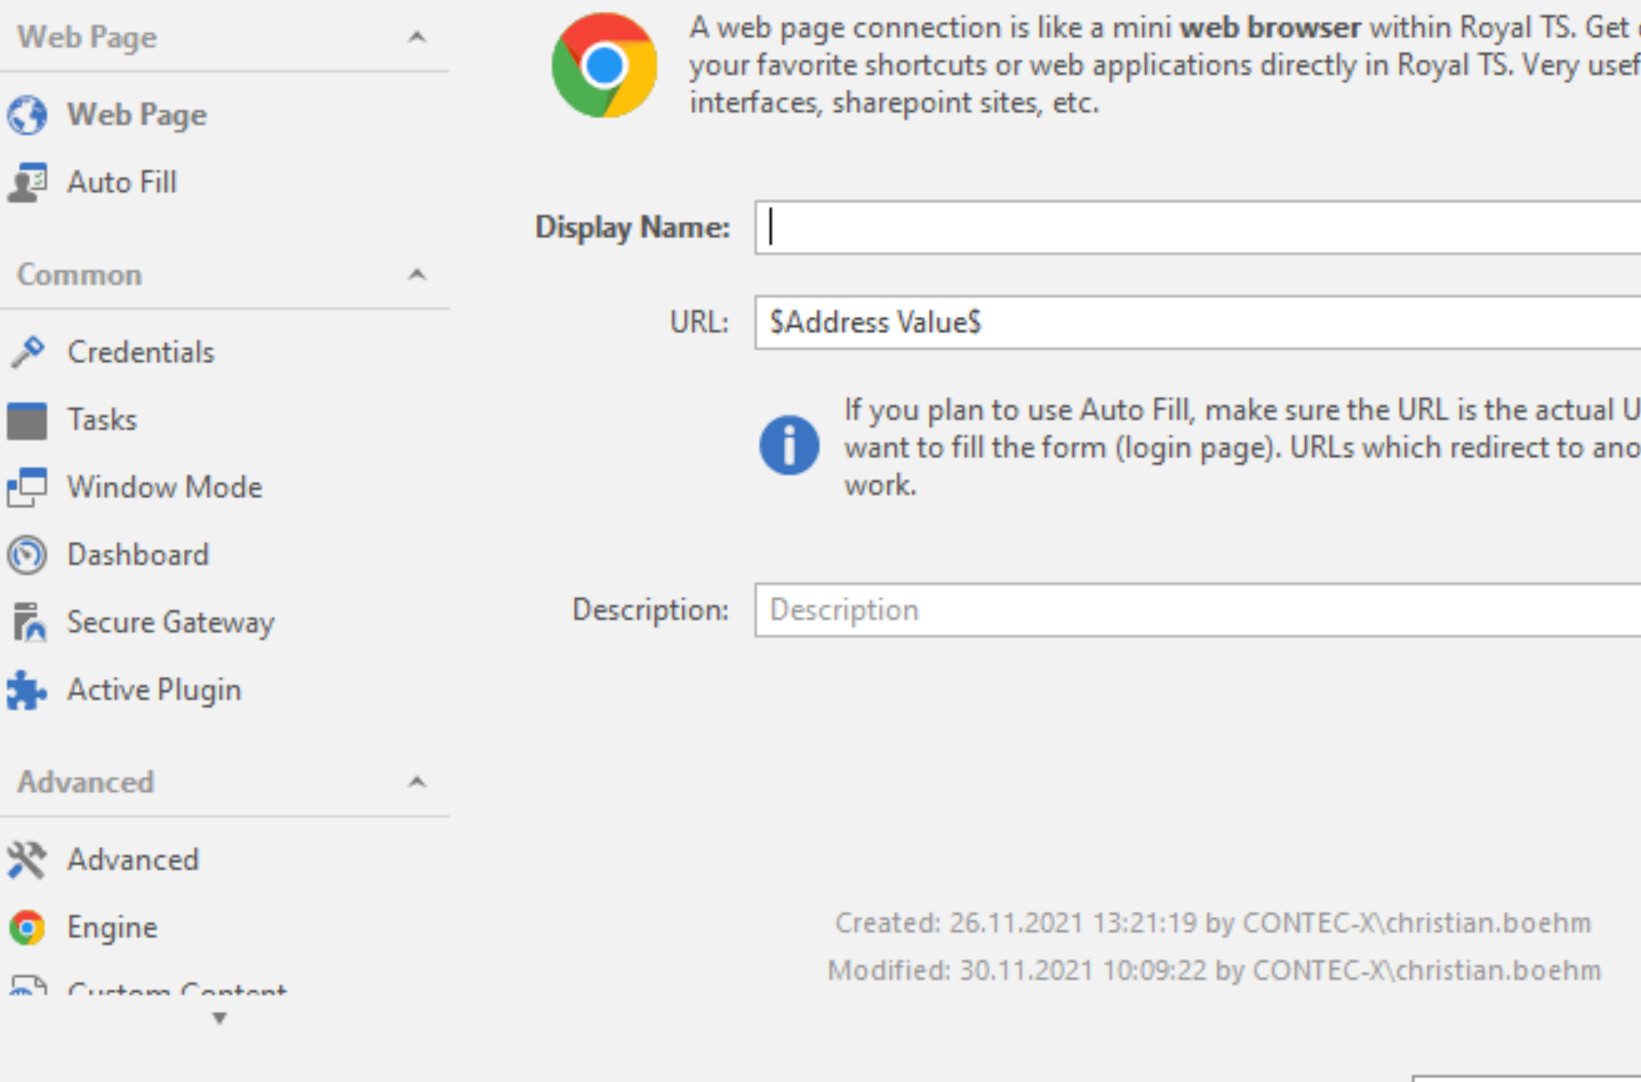Image resolution: width=1641 pixels, height=1082 pixels.
Task: Click the URL input field
Action: tap(1195, 322)
